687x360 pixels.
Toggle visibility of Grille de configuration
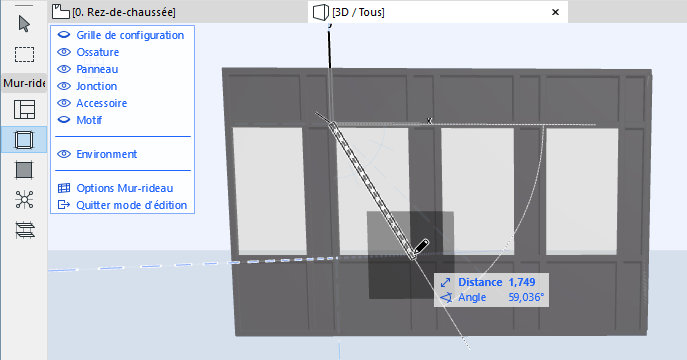(64, 35)
